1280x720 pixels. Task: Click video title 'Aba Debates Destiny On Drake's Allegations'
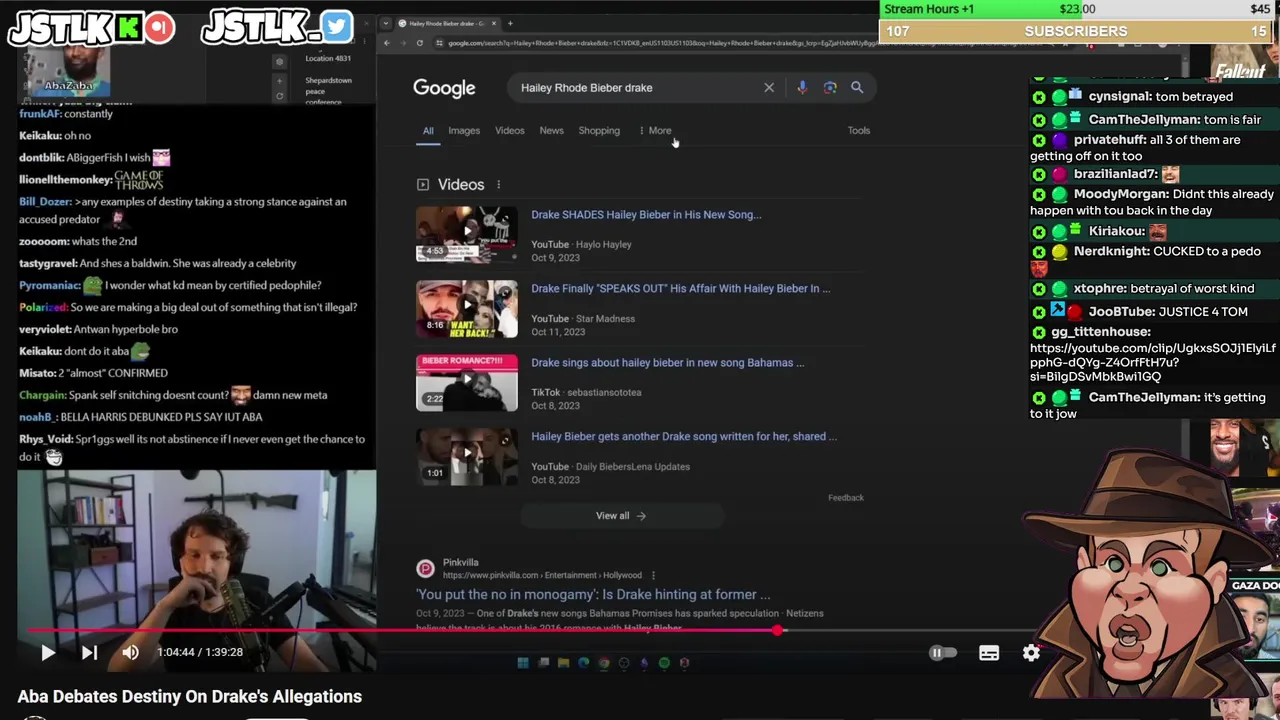[189, 697]
